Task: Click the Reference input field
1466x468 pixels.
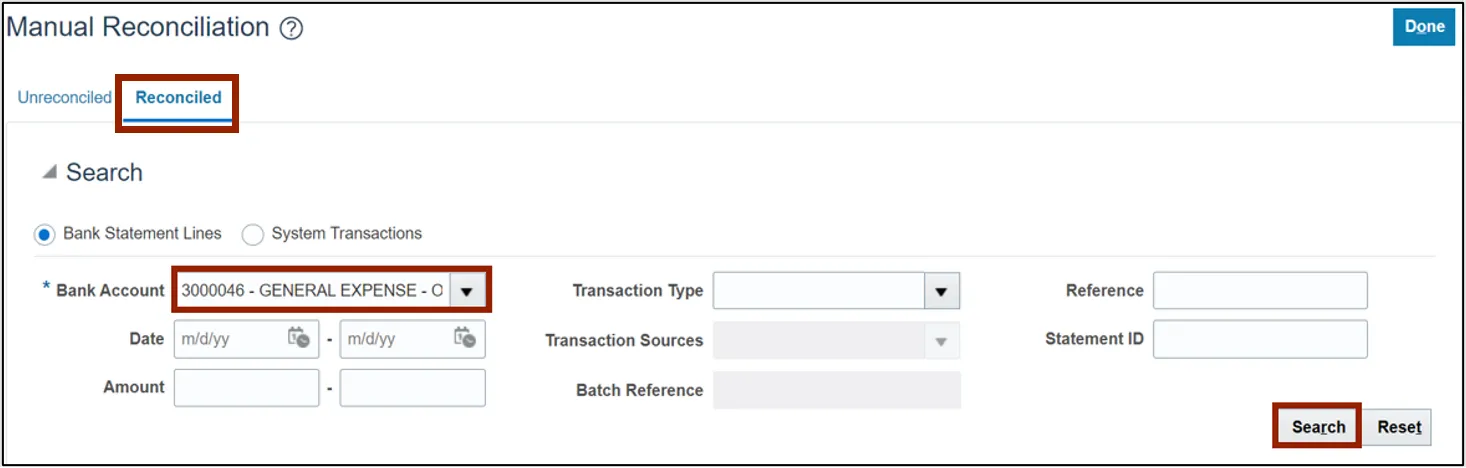Action: (x=1259, y=291)
